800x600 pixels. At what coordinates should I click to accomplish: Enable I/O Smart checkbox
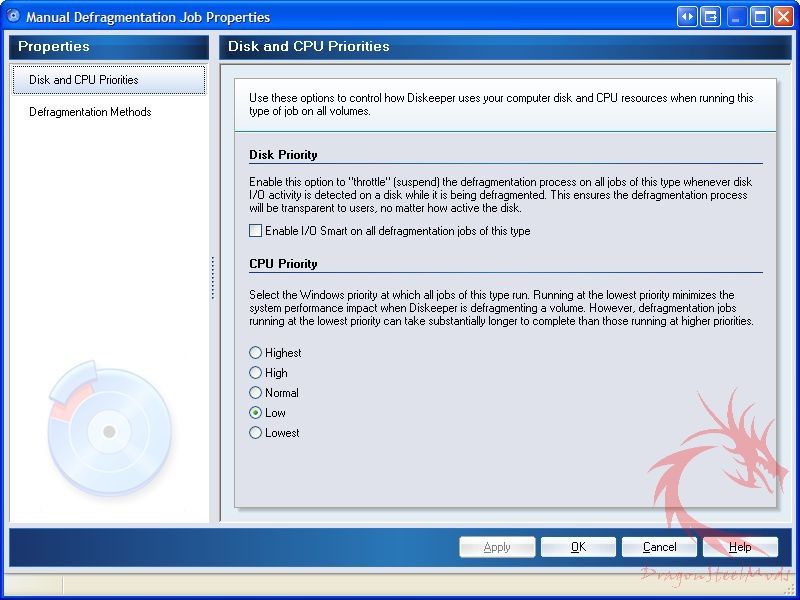pos(256,231)
